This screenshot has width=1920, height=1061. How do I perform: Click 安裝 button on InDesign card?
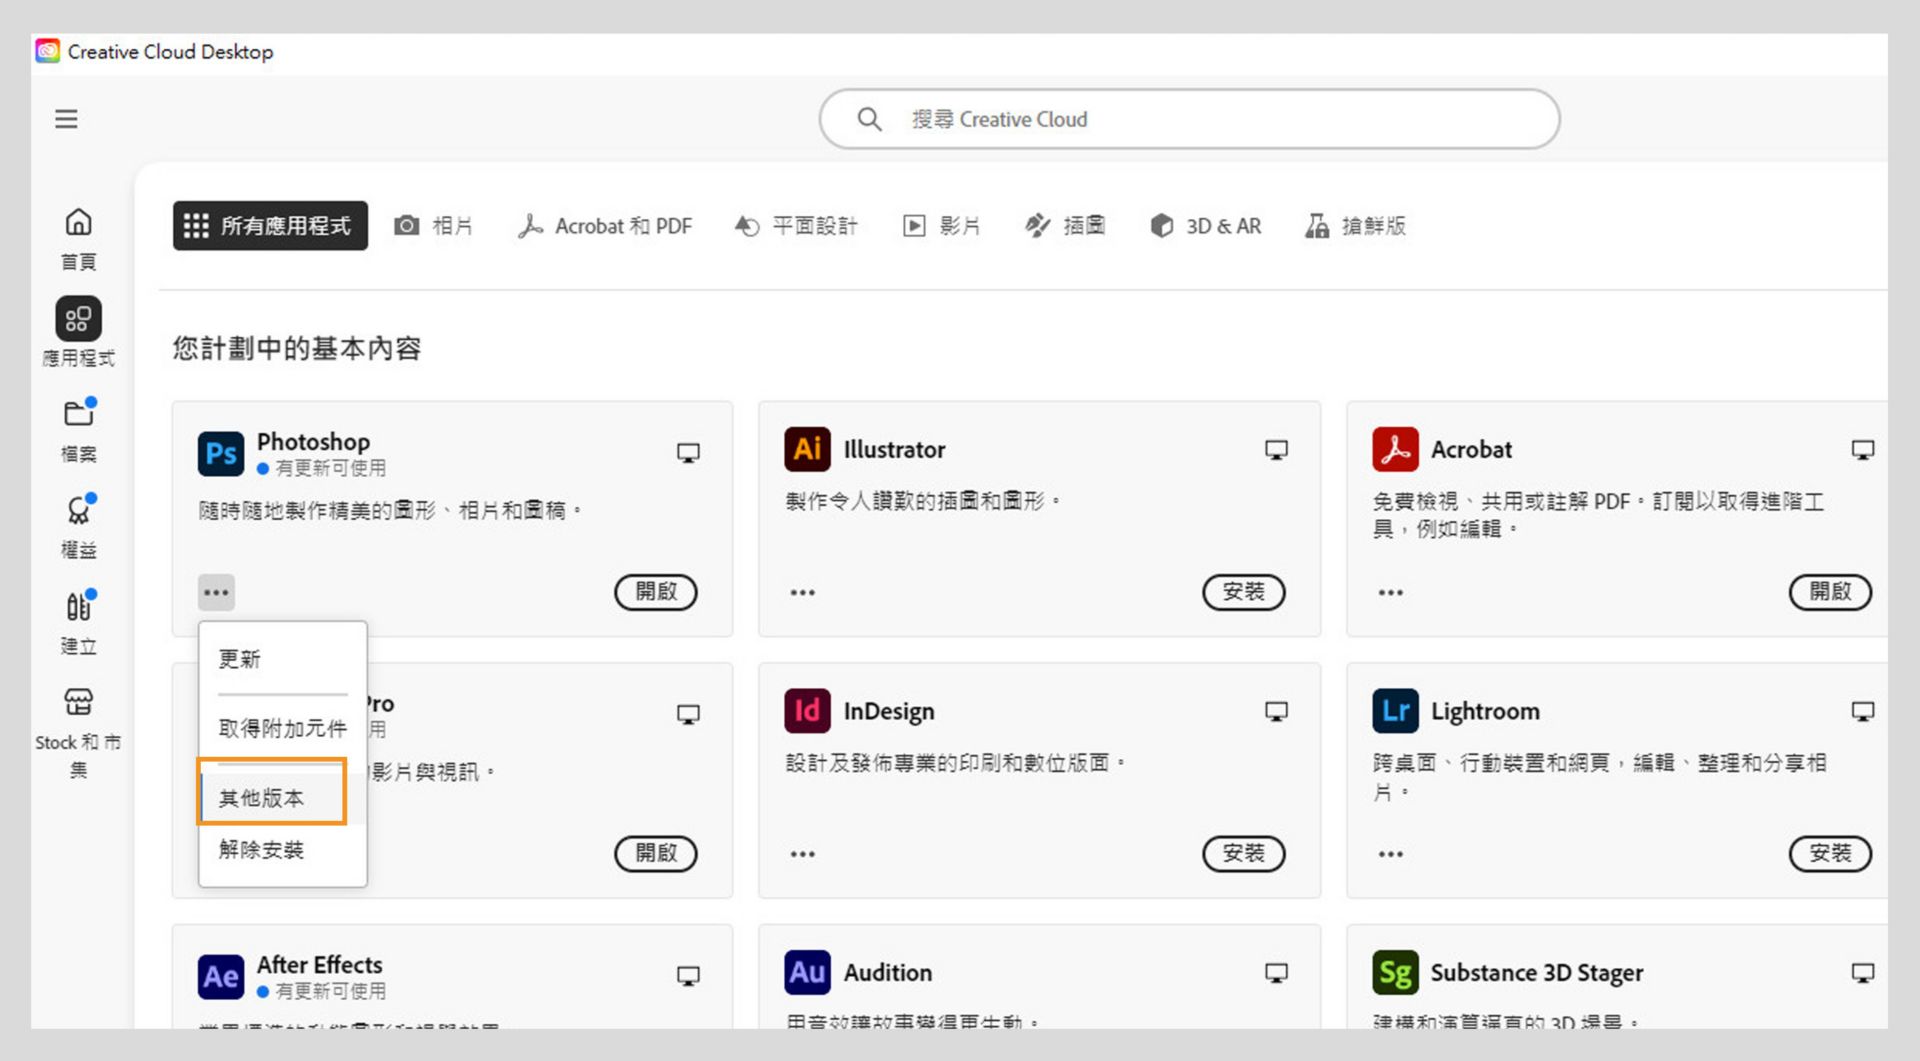pos(1244,854)
